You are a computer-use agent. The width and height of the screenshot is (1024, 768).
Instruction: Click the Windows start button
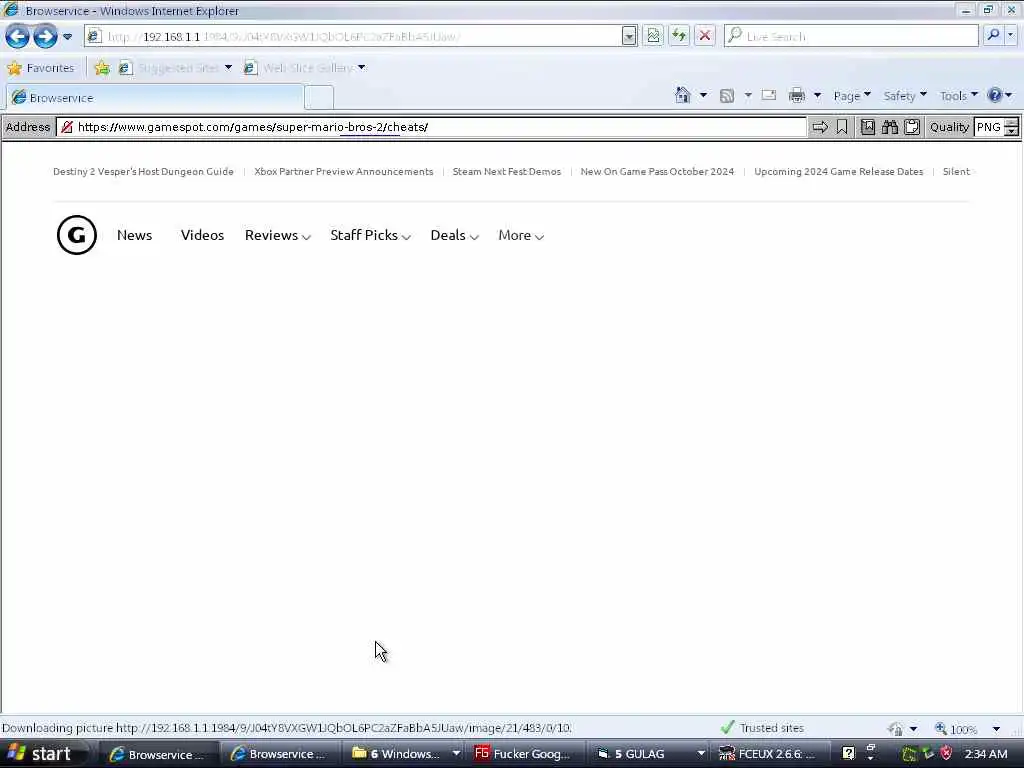point(42,754)
